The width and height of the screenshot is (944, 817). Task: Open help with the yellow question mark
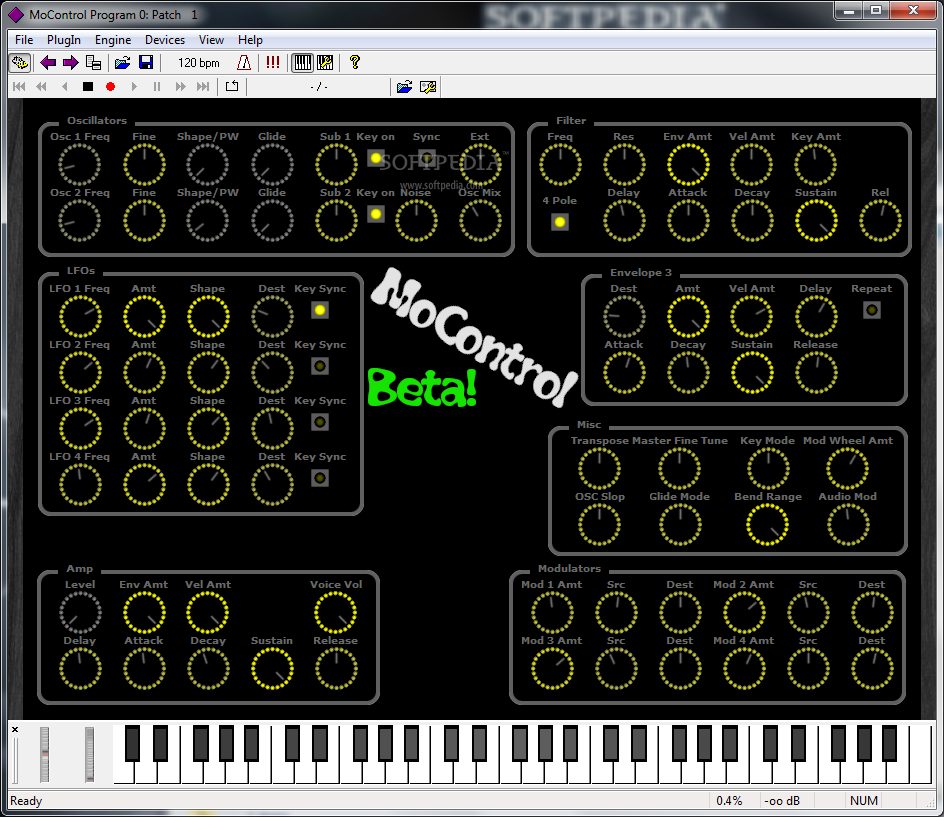point(355,63)
